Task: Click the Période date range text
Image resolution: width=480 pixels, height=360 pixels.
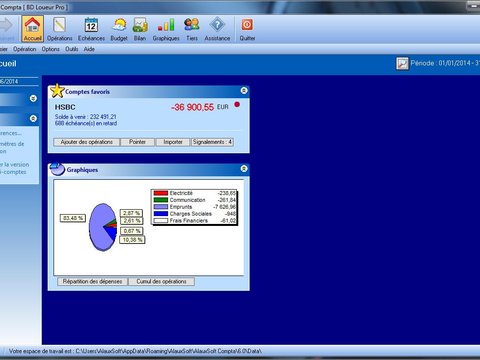Action: point(445,63)
